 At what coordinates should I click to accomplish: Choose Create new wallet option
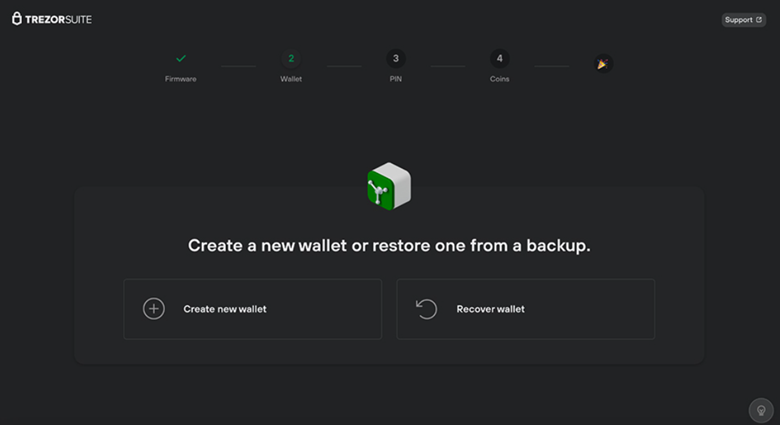pyautogui.click(x=253, y=309)
